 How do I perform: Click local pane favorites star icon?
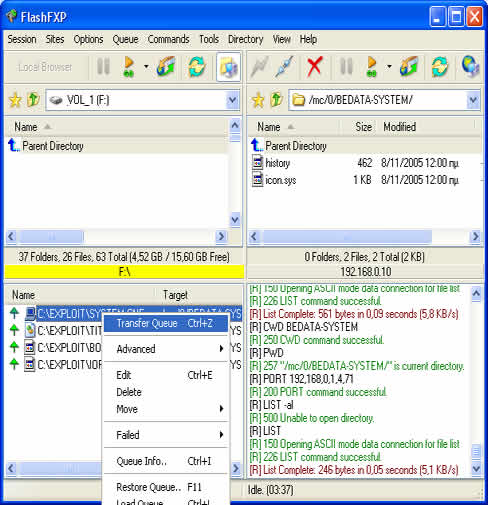[x=15, y=100]
